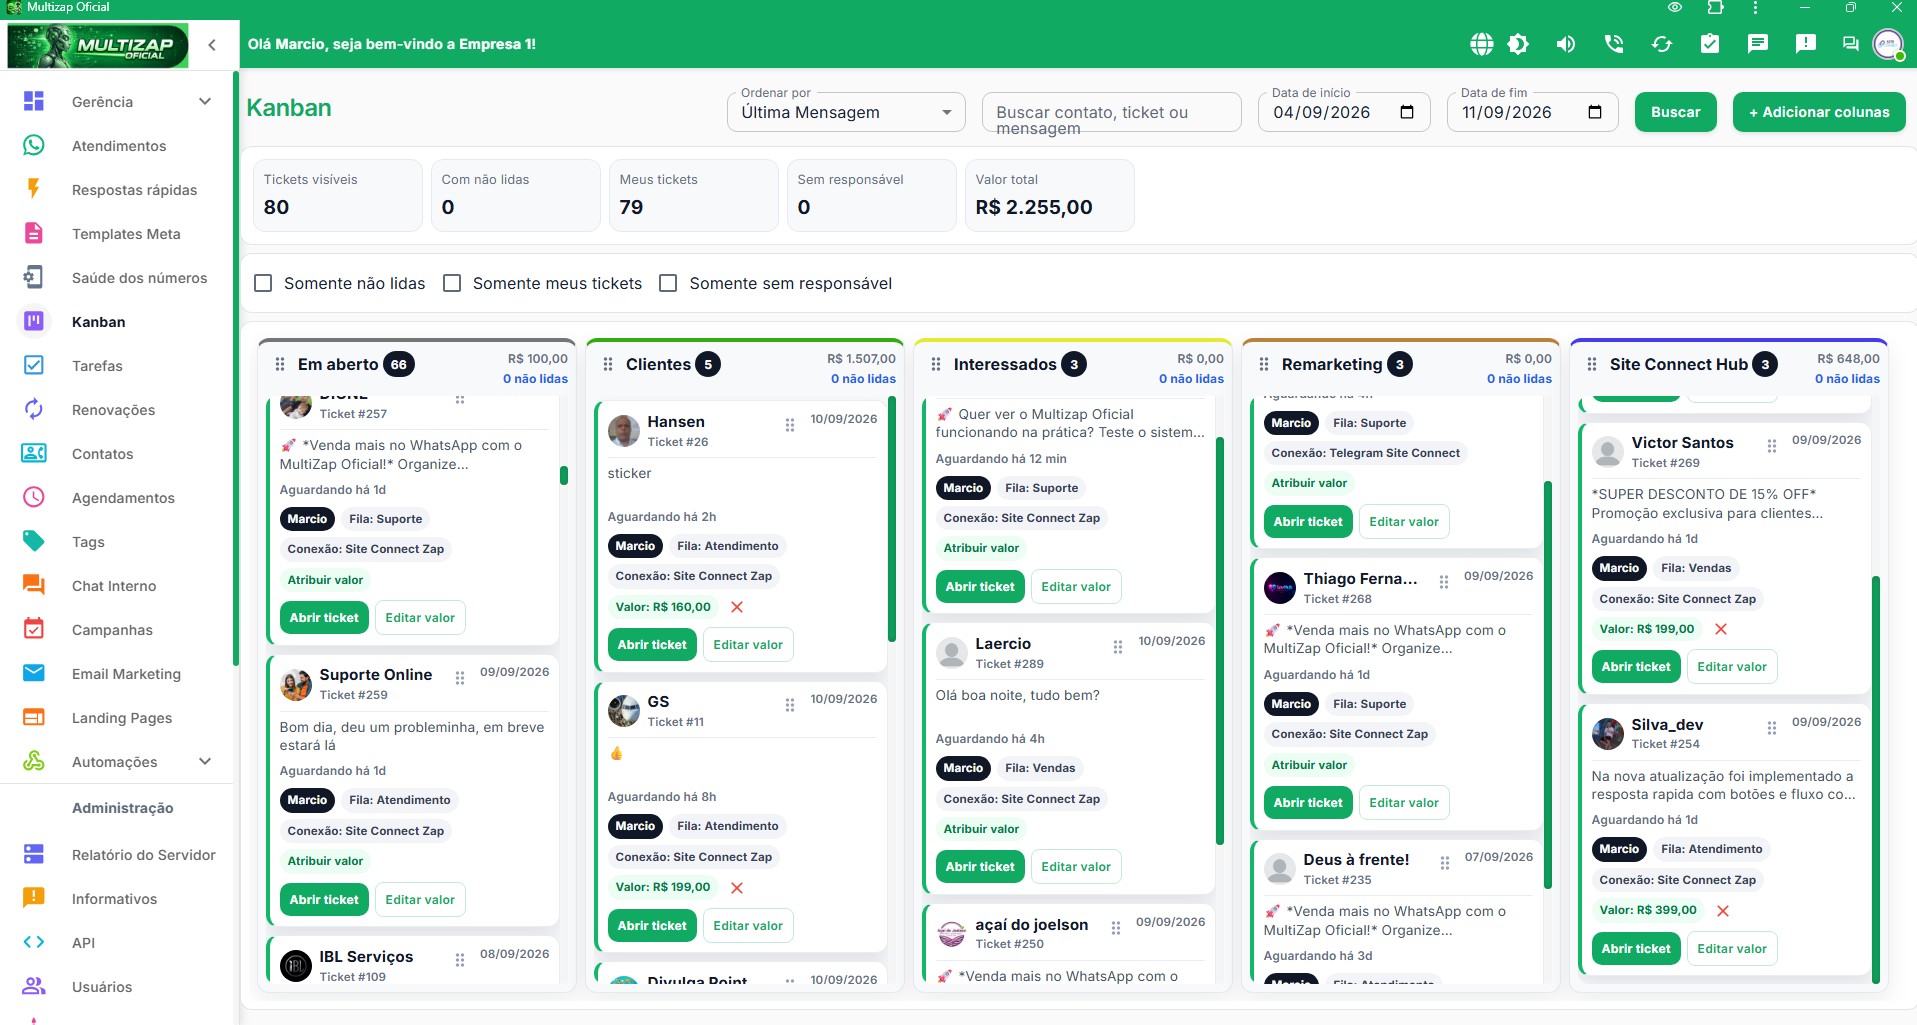The width and height of the screenshot is (1917, 1025).
Task: Click the Tags icon in the sidebar
Action: coord(34,541)
